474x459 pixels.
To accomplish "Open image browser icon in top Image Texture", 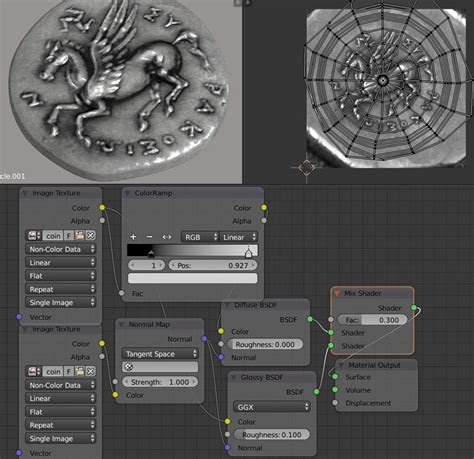I will (x=34, y=236).
